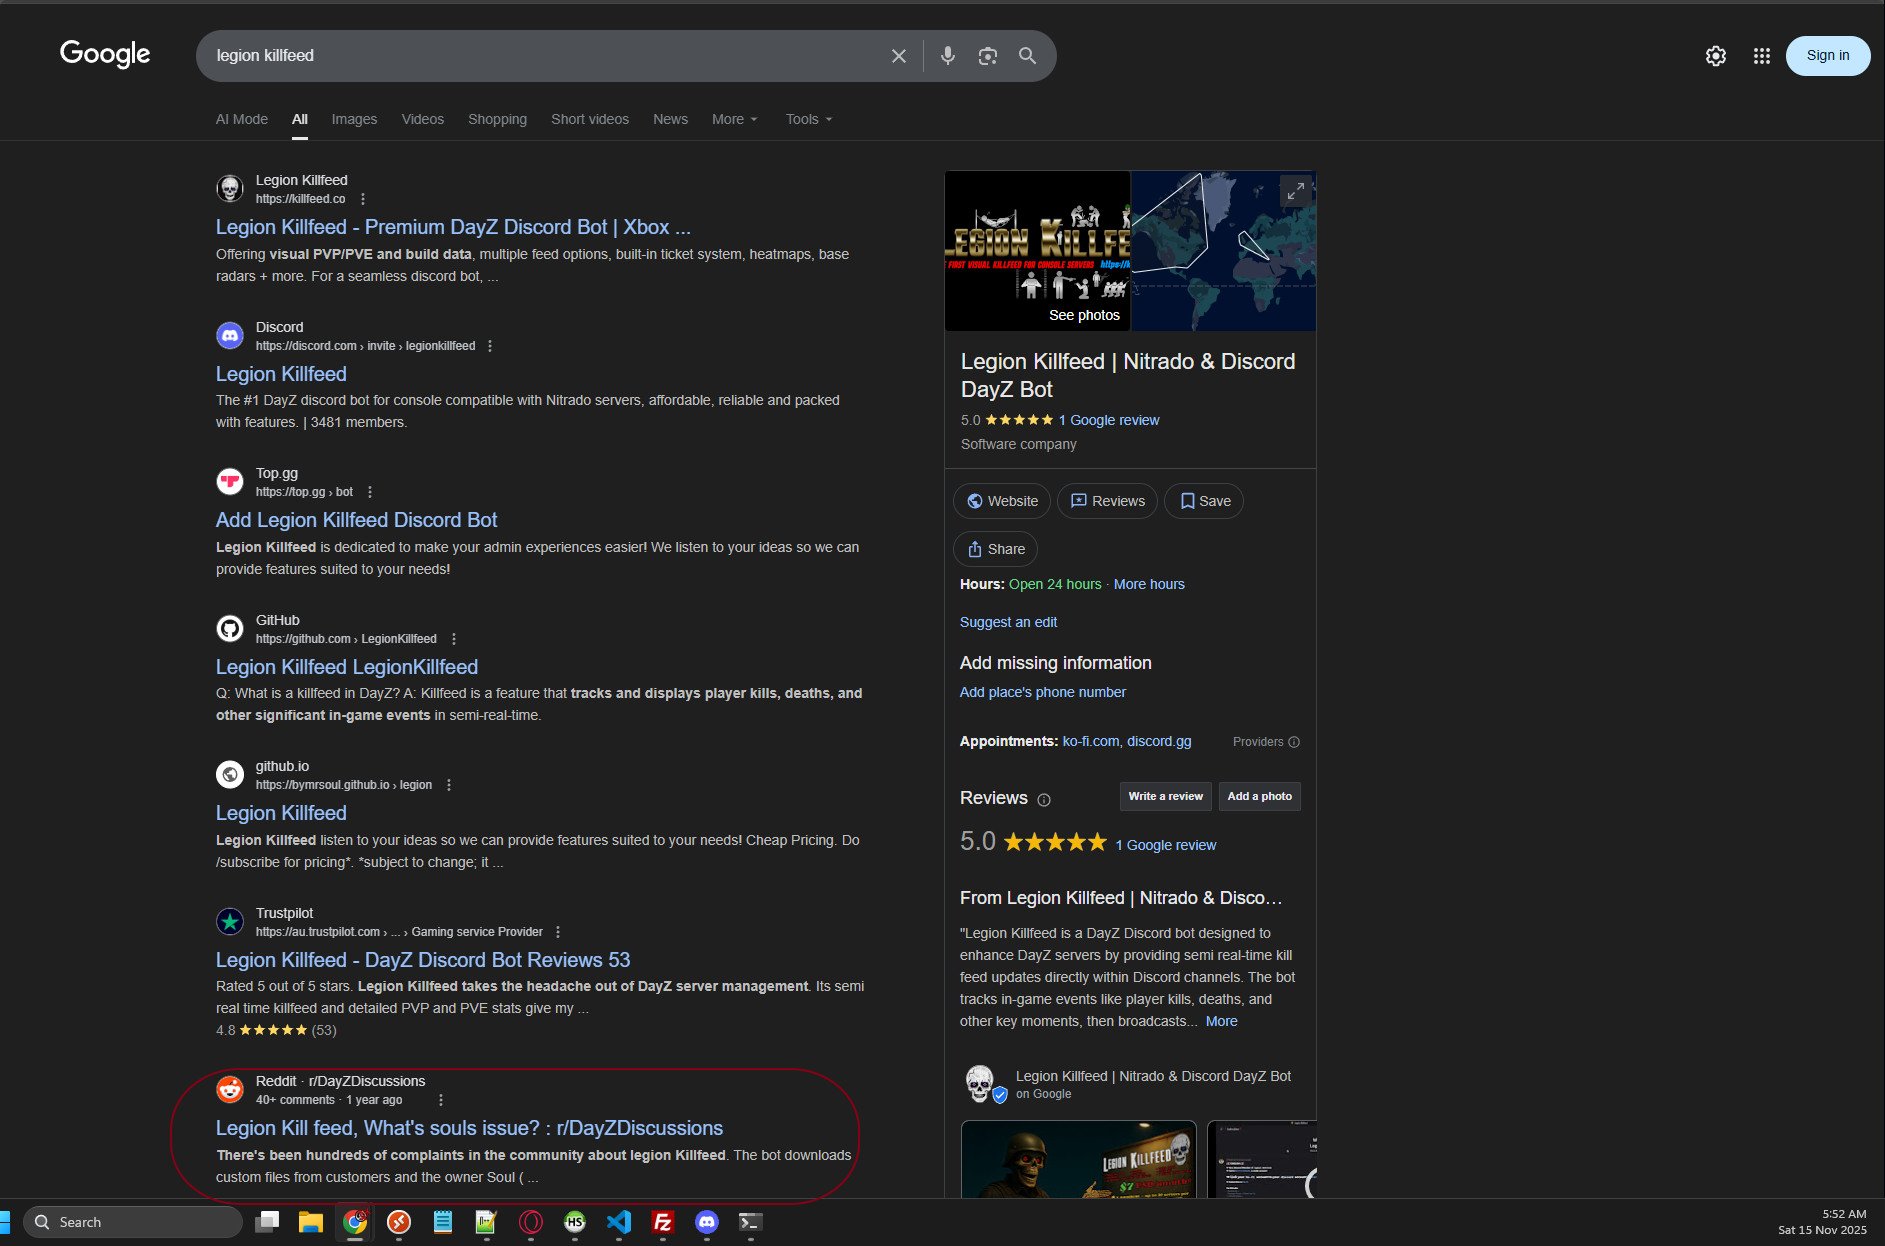Expand the Tools dropdown
The width and height of the screenshot is (1885, 1246).
809,119
